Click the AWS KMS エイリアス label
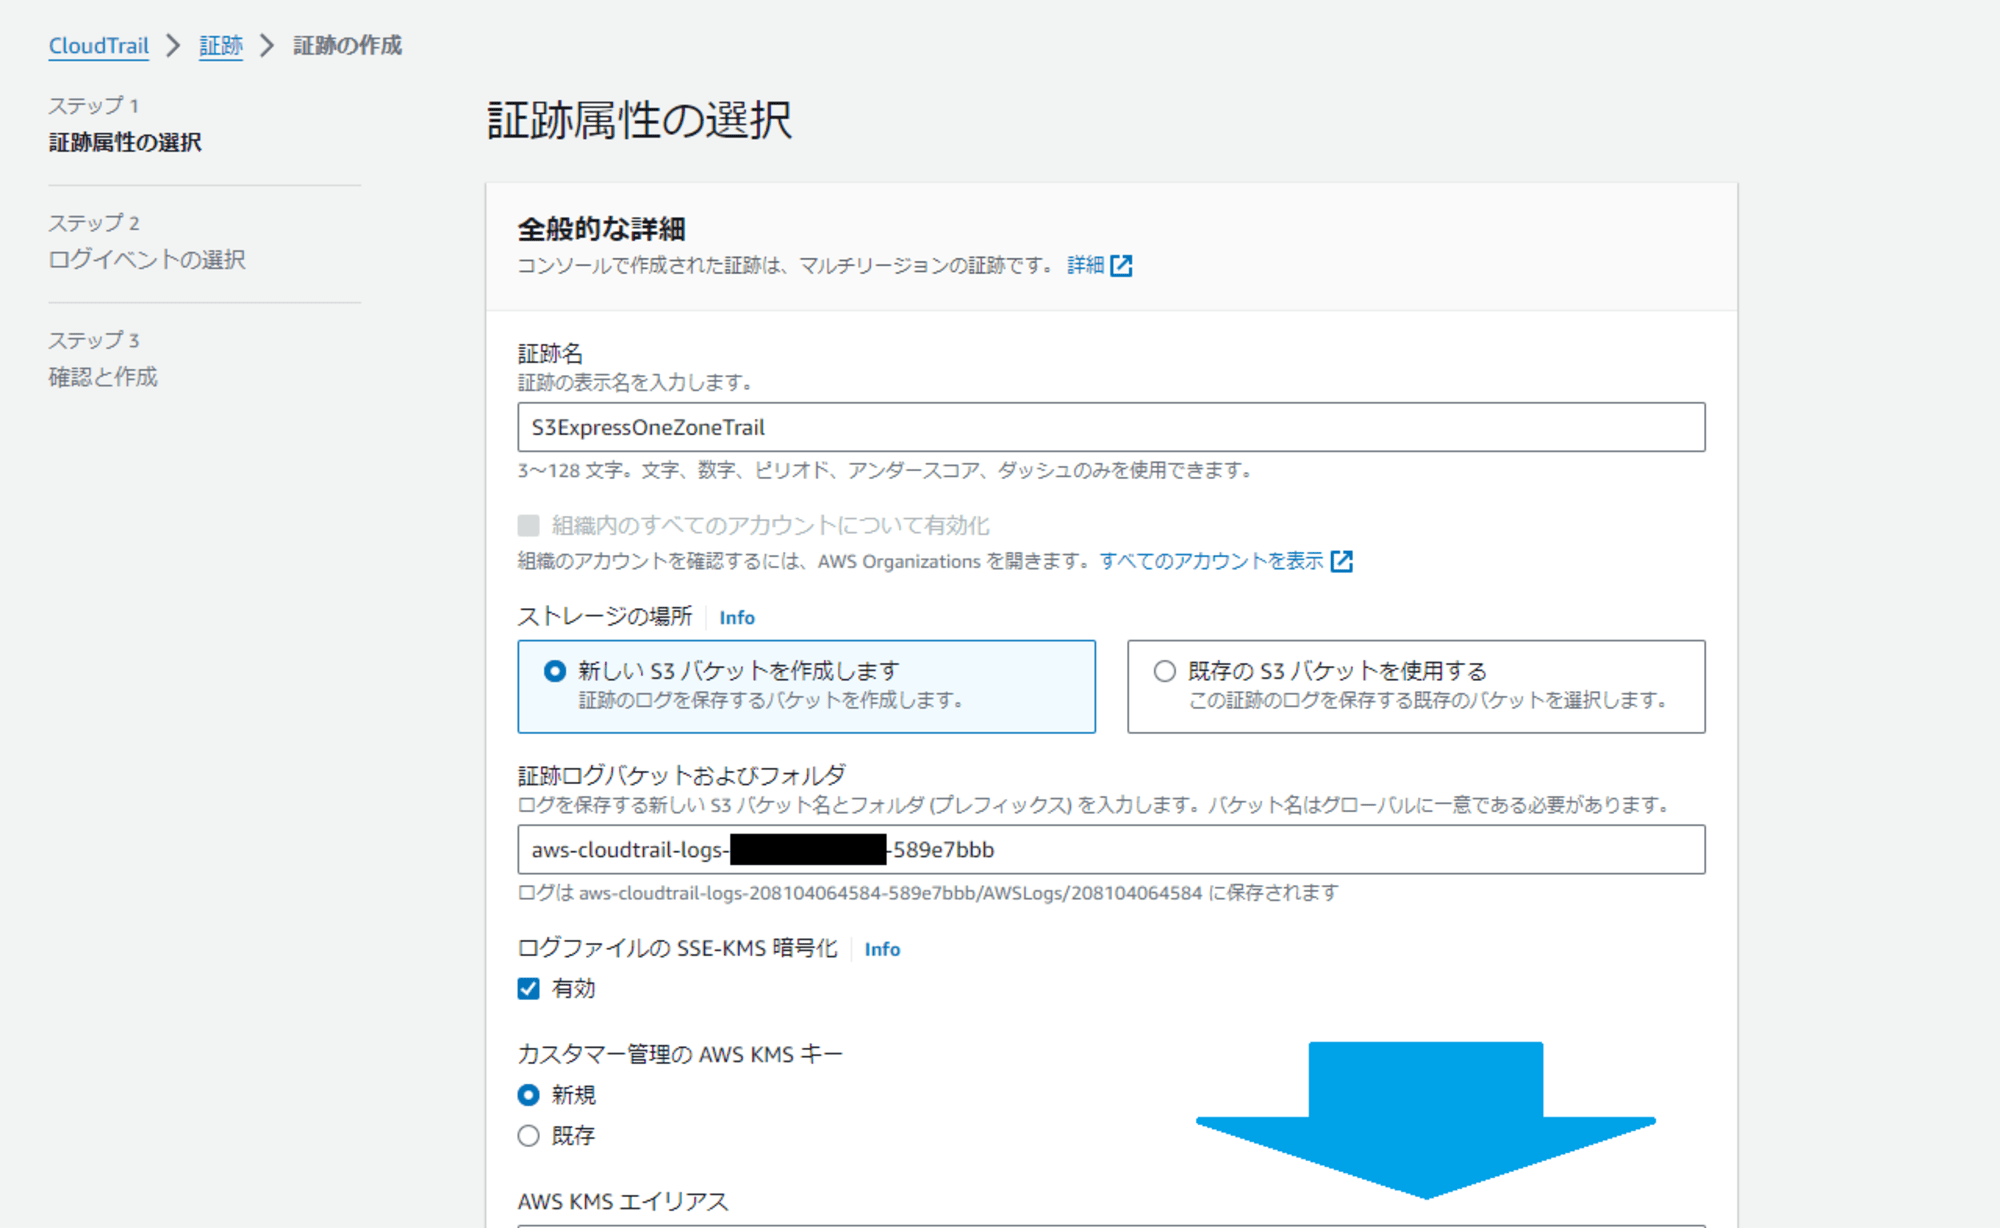Viewport: 2000px width, 1228px height. pos(623,1201)
